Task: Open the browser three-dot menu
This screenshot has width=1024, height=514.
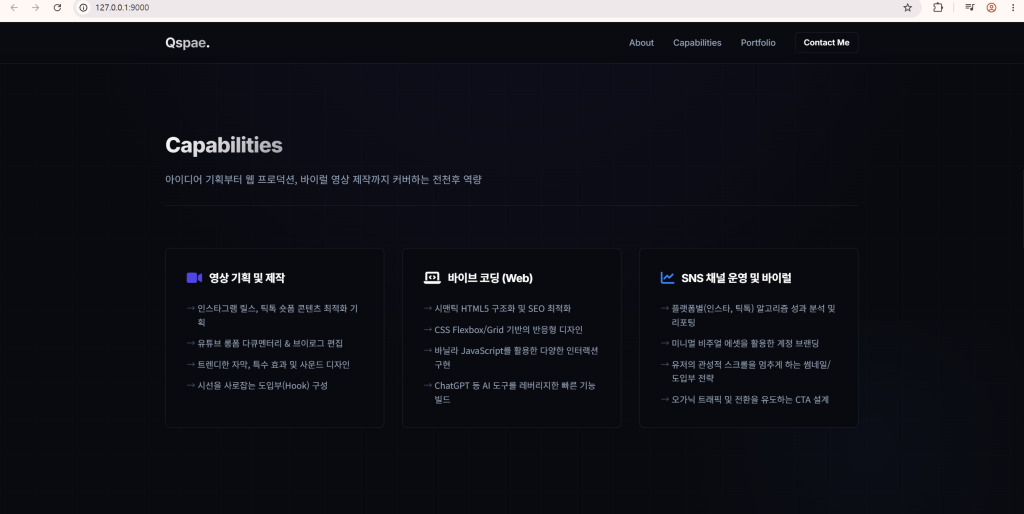Action: 1013,8
